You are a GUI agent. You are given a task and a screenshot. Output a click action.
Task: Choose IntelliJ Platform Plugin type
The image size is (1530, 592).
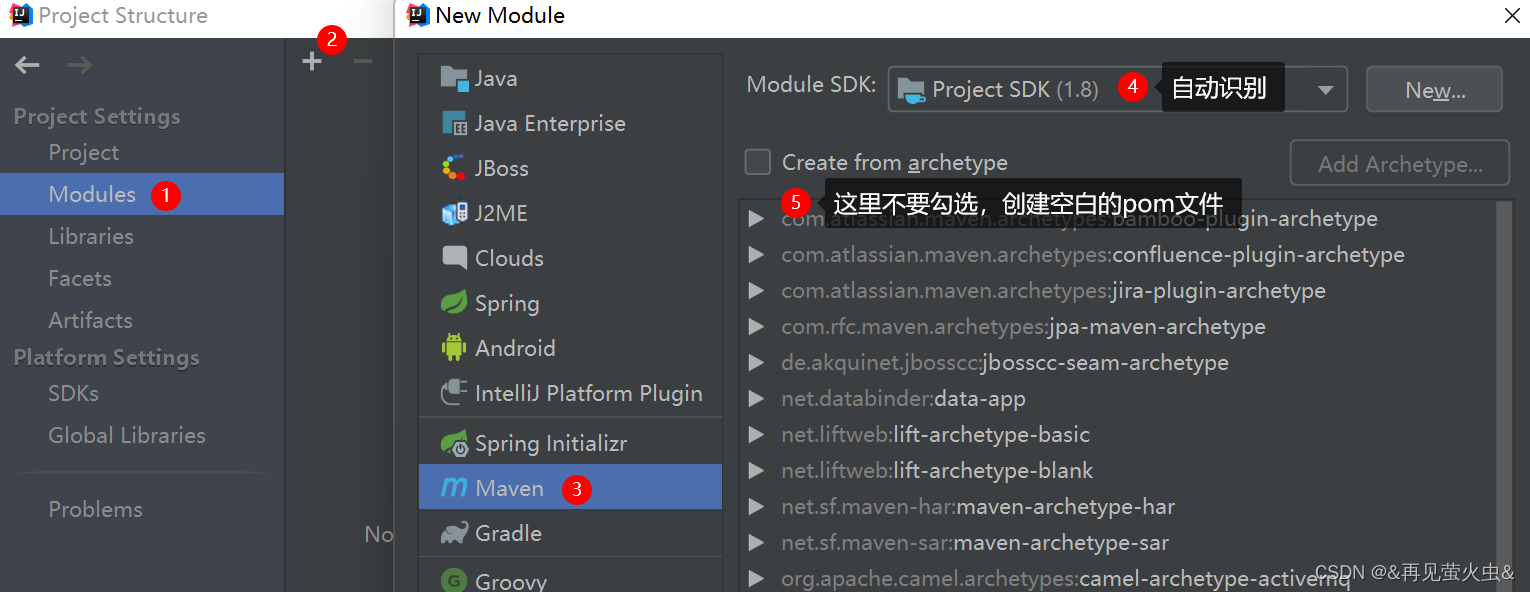[570, 393]
